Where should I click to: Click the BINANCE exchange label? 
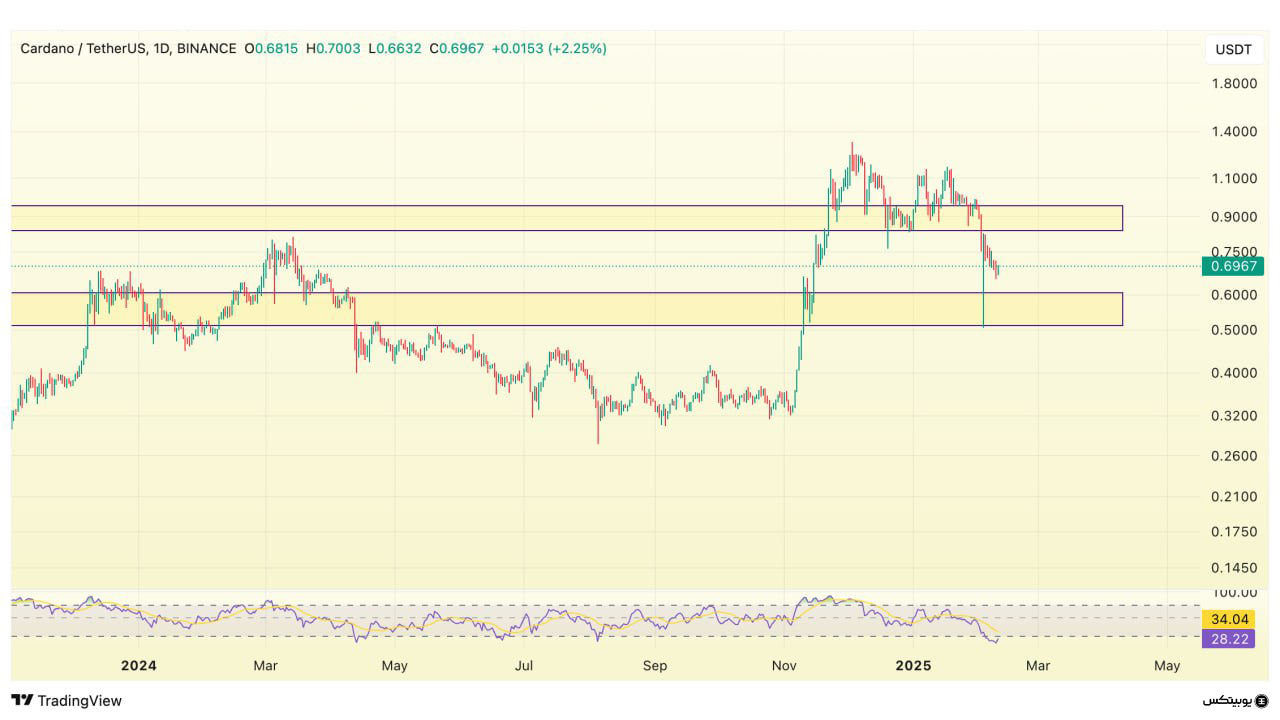click(x=207, y=48)
